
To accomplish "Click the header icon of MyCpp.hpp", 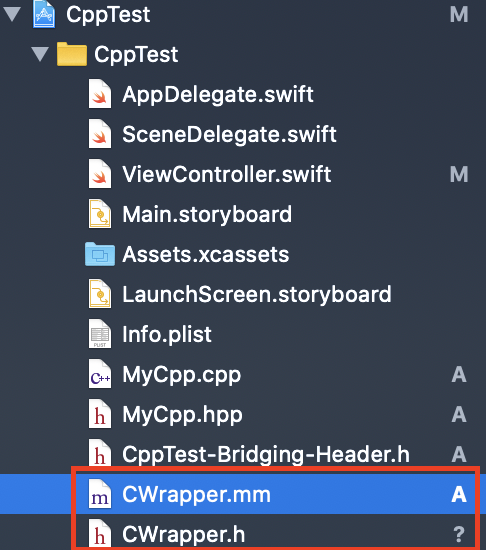I will coord(100,414).
